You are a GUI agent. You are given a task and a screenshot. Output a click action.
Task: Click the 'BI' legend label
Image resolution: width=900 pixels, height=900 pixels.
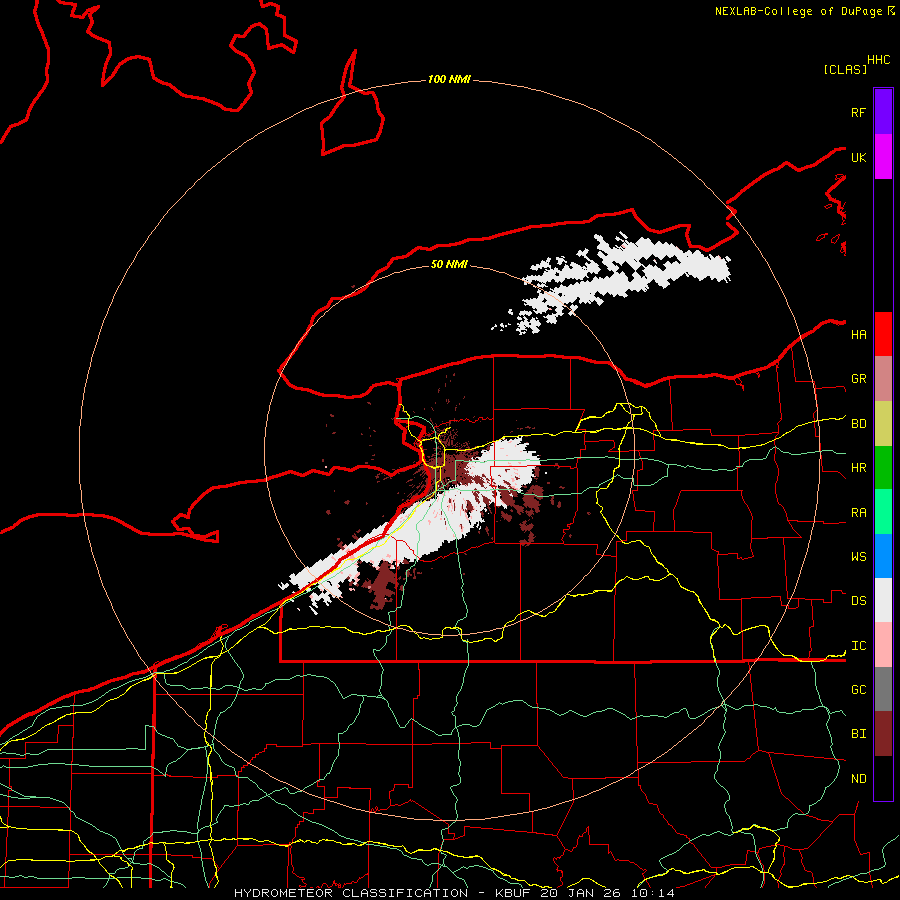tap(858, 734)
